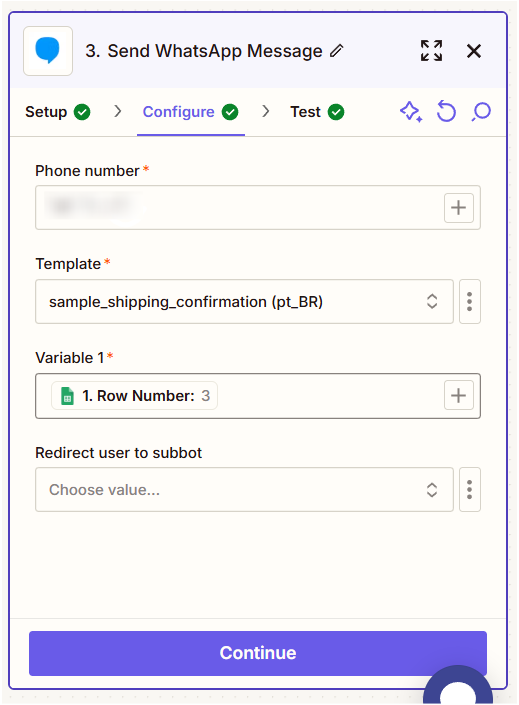This screenshot has height=705, width=519.
Task: Click the Continue button
Action: pos(258,653)
